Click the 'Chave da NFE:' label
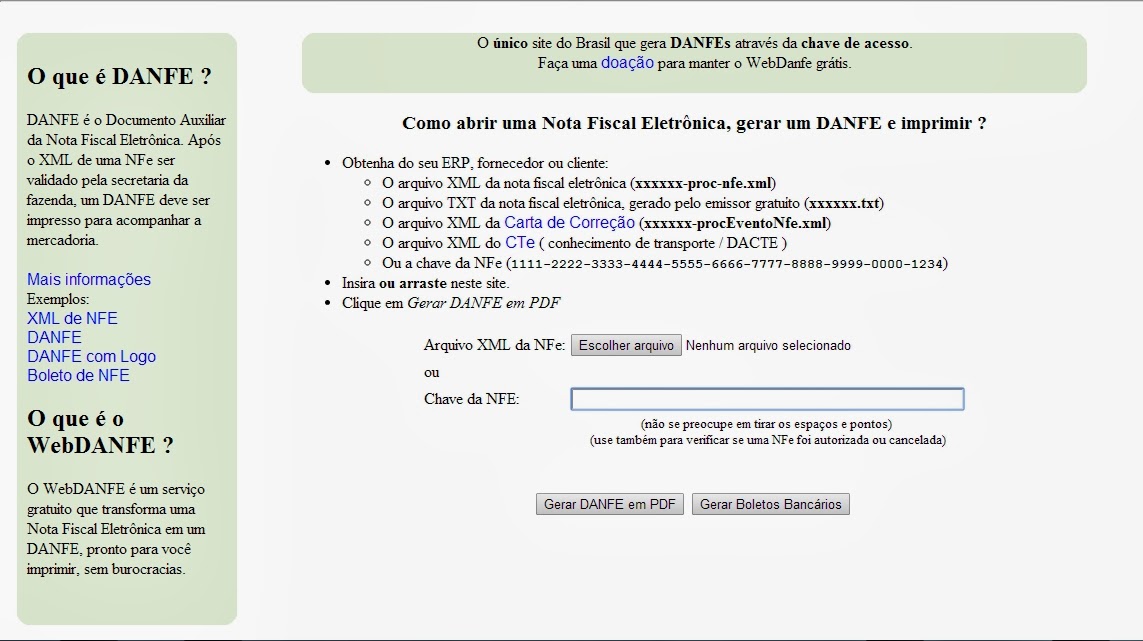Image resolution: width=1143 pixels, height=641 pixels. point(472,399)
